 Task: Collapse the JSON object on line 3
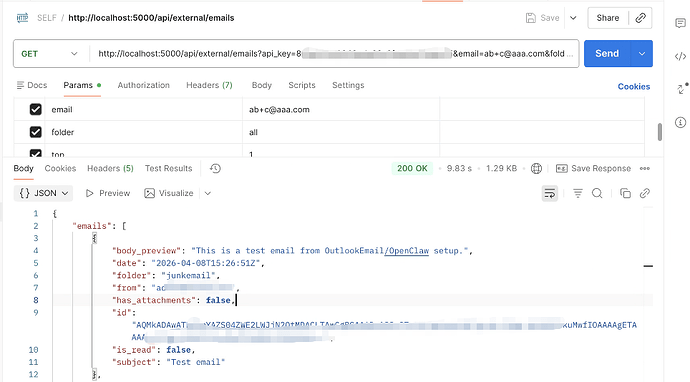coord(94,238)
